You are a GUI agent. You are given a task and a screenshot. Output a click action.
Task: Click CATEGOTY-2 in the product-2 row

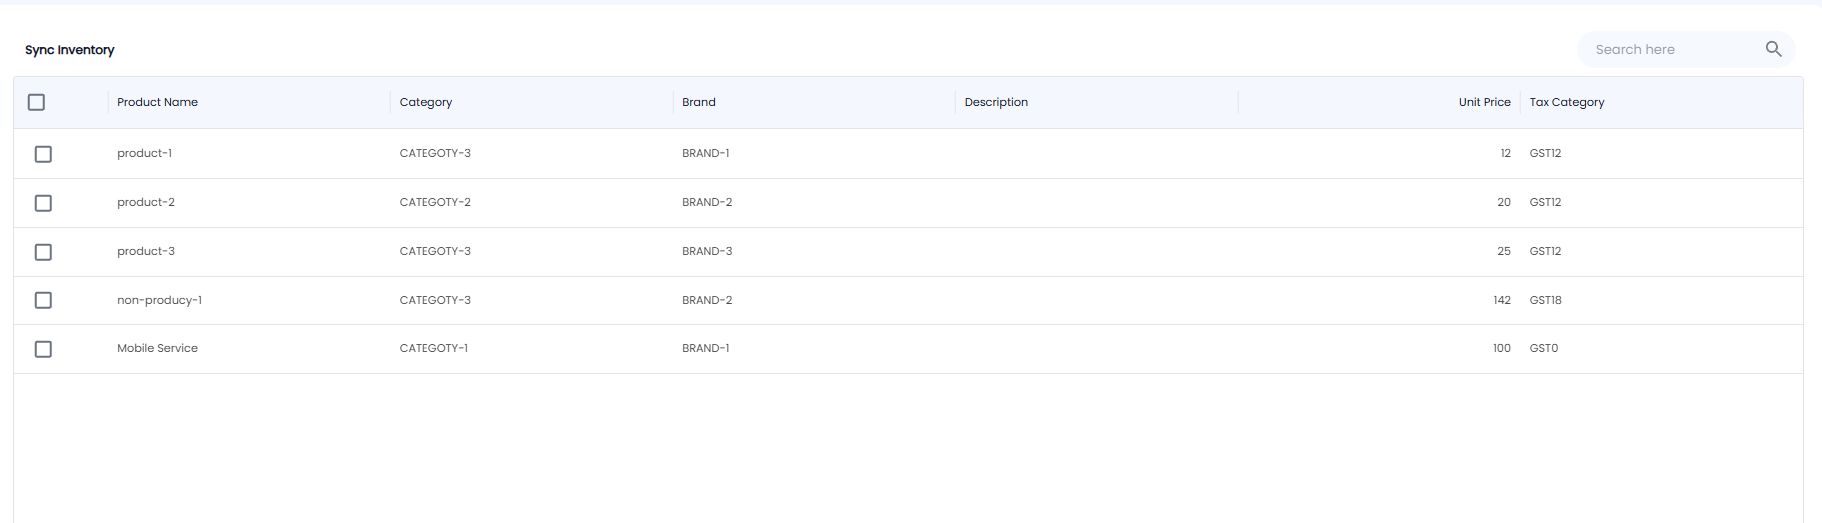click(435, 202)
